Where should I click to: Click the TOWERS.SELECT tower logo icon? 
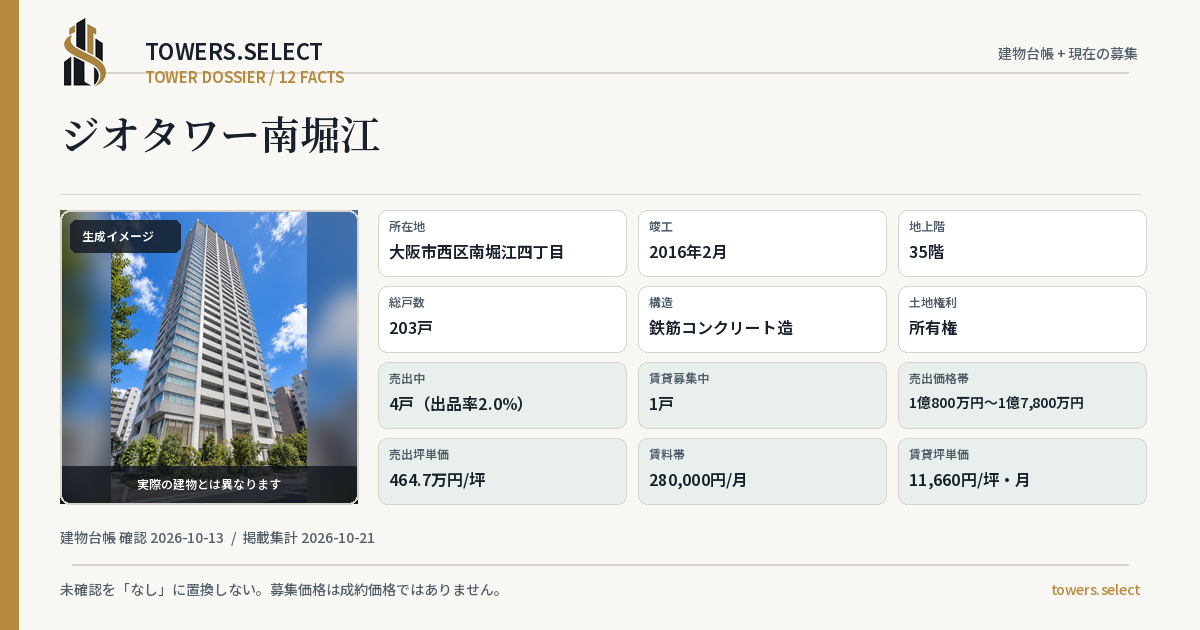(85, 52)
